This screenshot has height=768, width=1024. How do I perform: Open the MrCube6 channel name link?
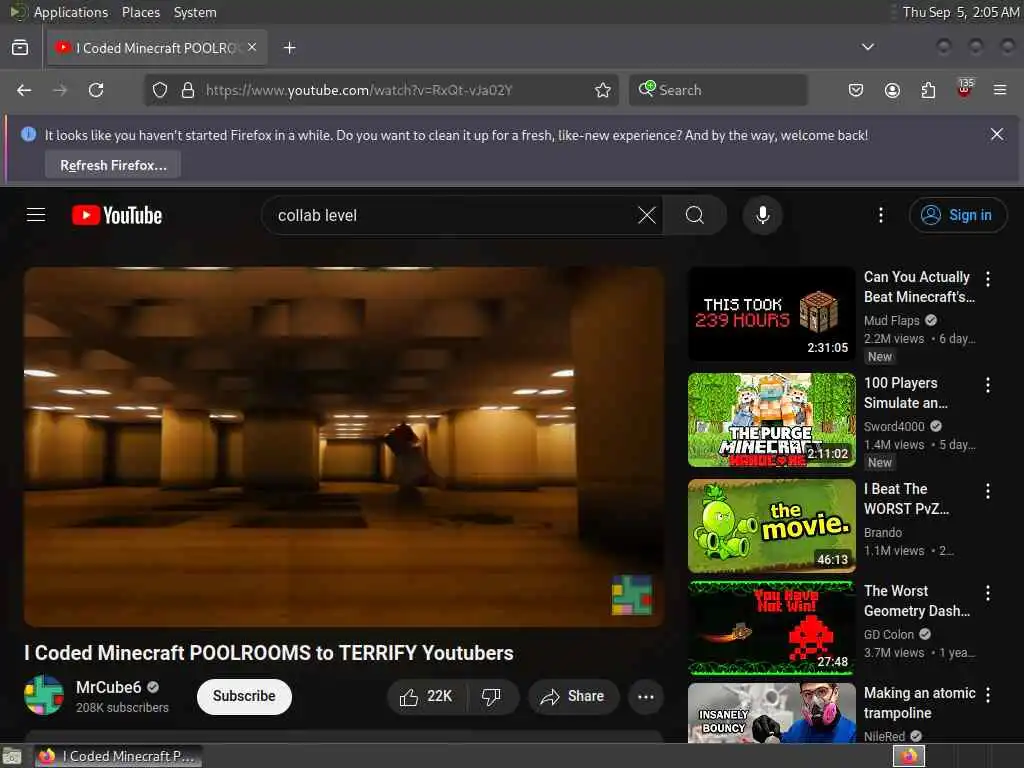tap(108, 687)
